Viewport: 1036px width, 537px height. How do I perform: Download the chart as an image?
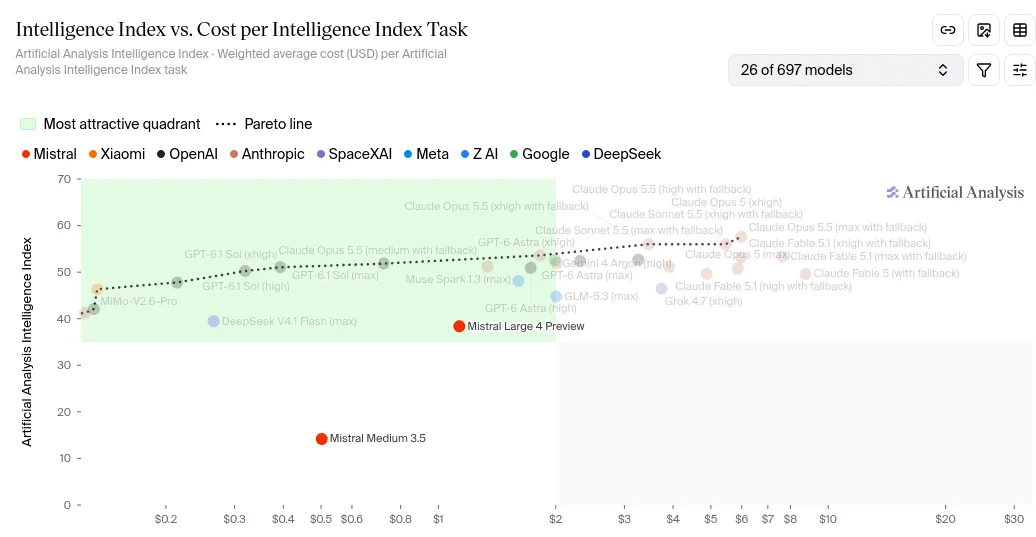point(984,30)
